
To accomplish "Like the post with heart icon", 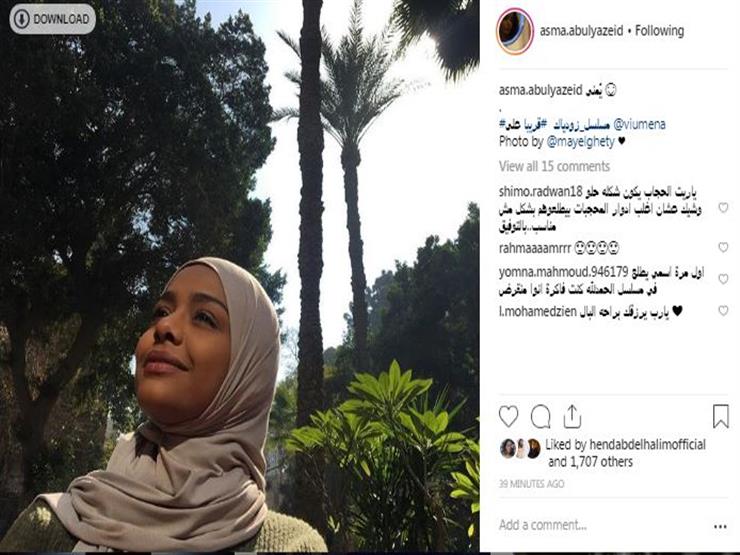I will [x=508, y=416].
